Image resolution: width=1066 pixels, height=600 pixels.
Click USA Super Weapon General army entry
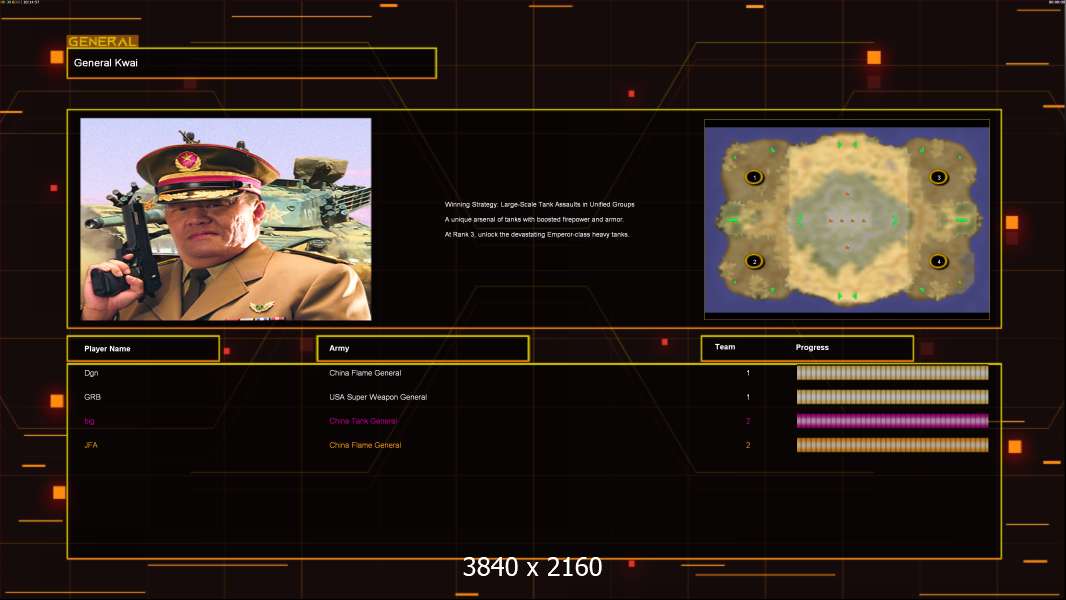point(378,397)
